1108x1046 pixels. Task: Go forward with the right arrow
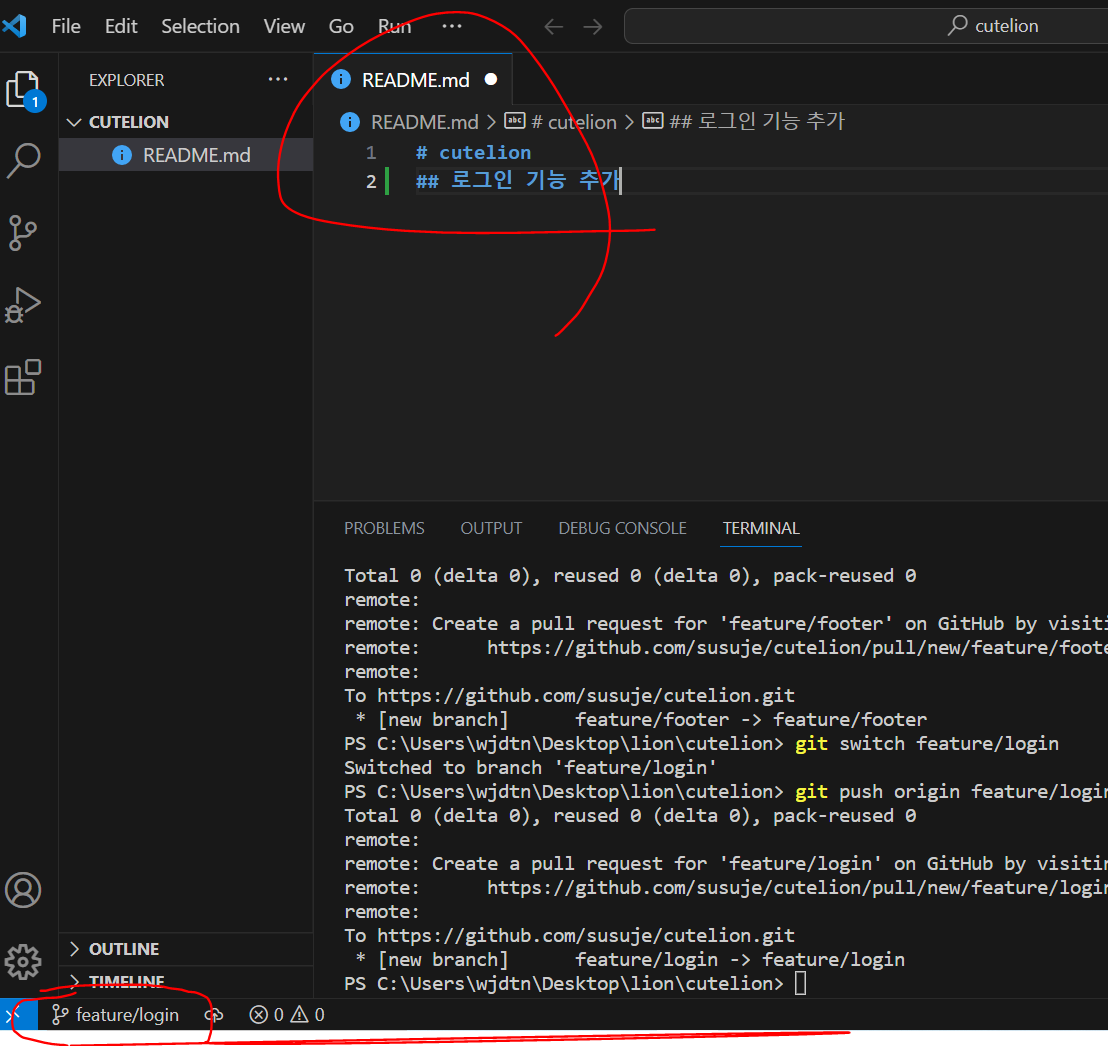pos(593,27)
